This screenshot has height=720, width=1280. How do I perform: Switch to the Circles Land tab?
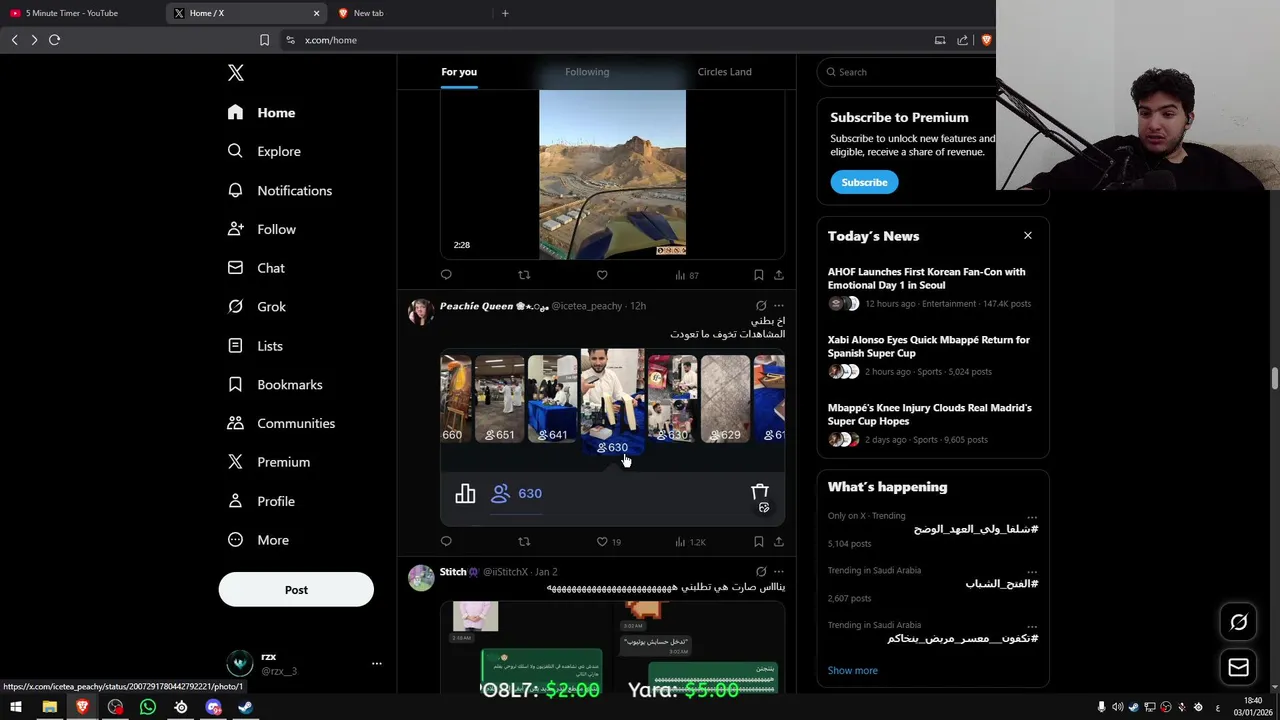[x=725, y=72]
